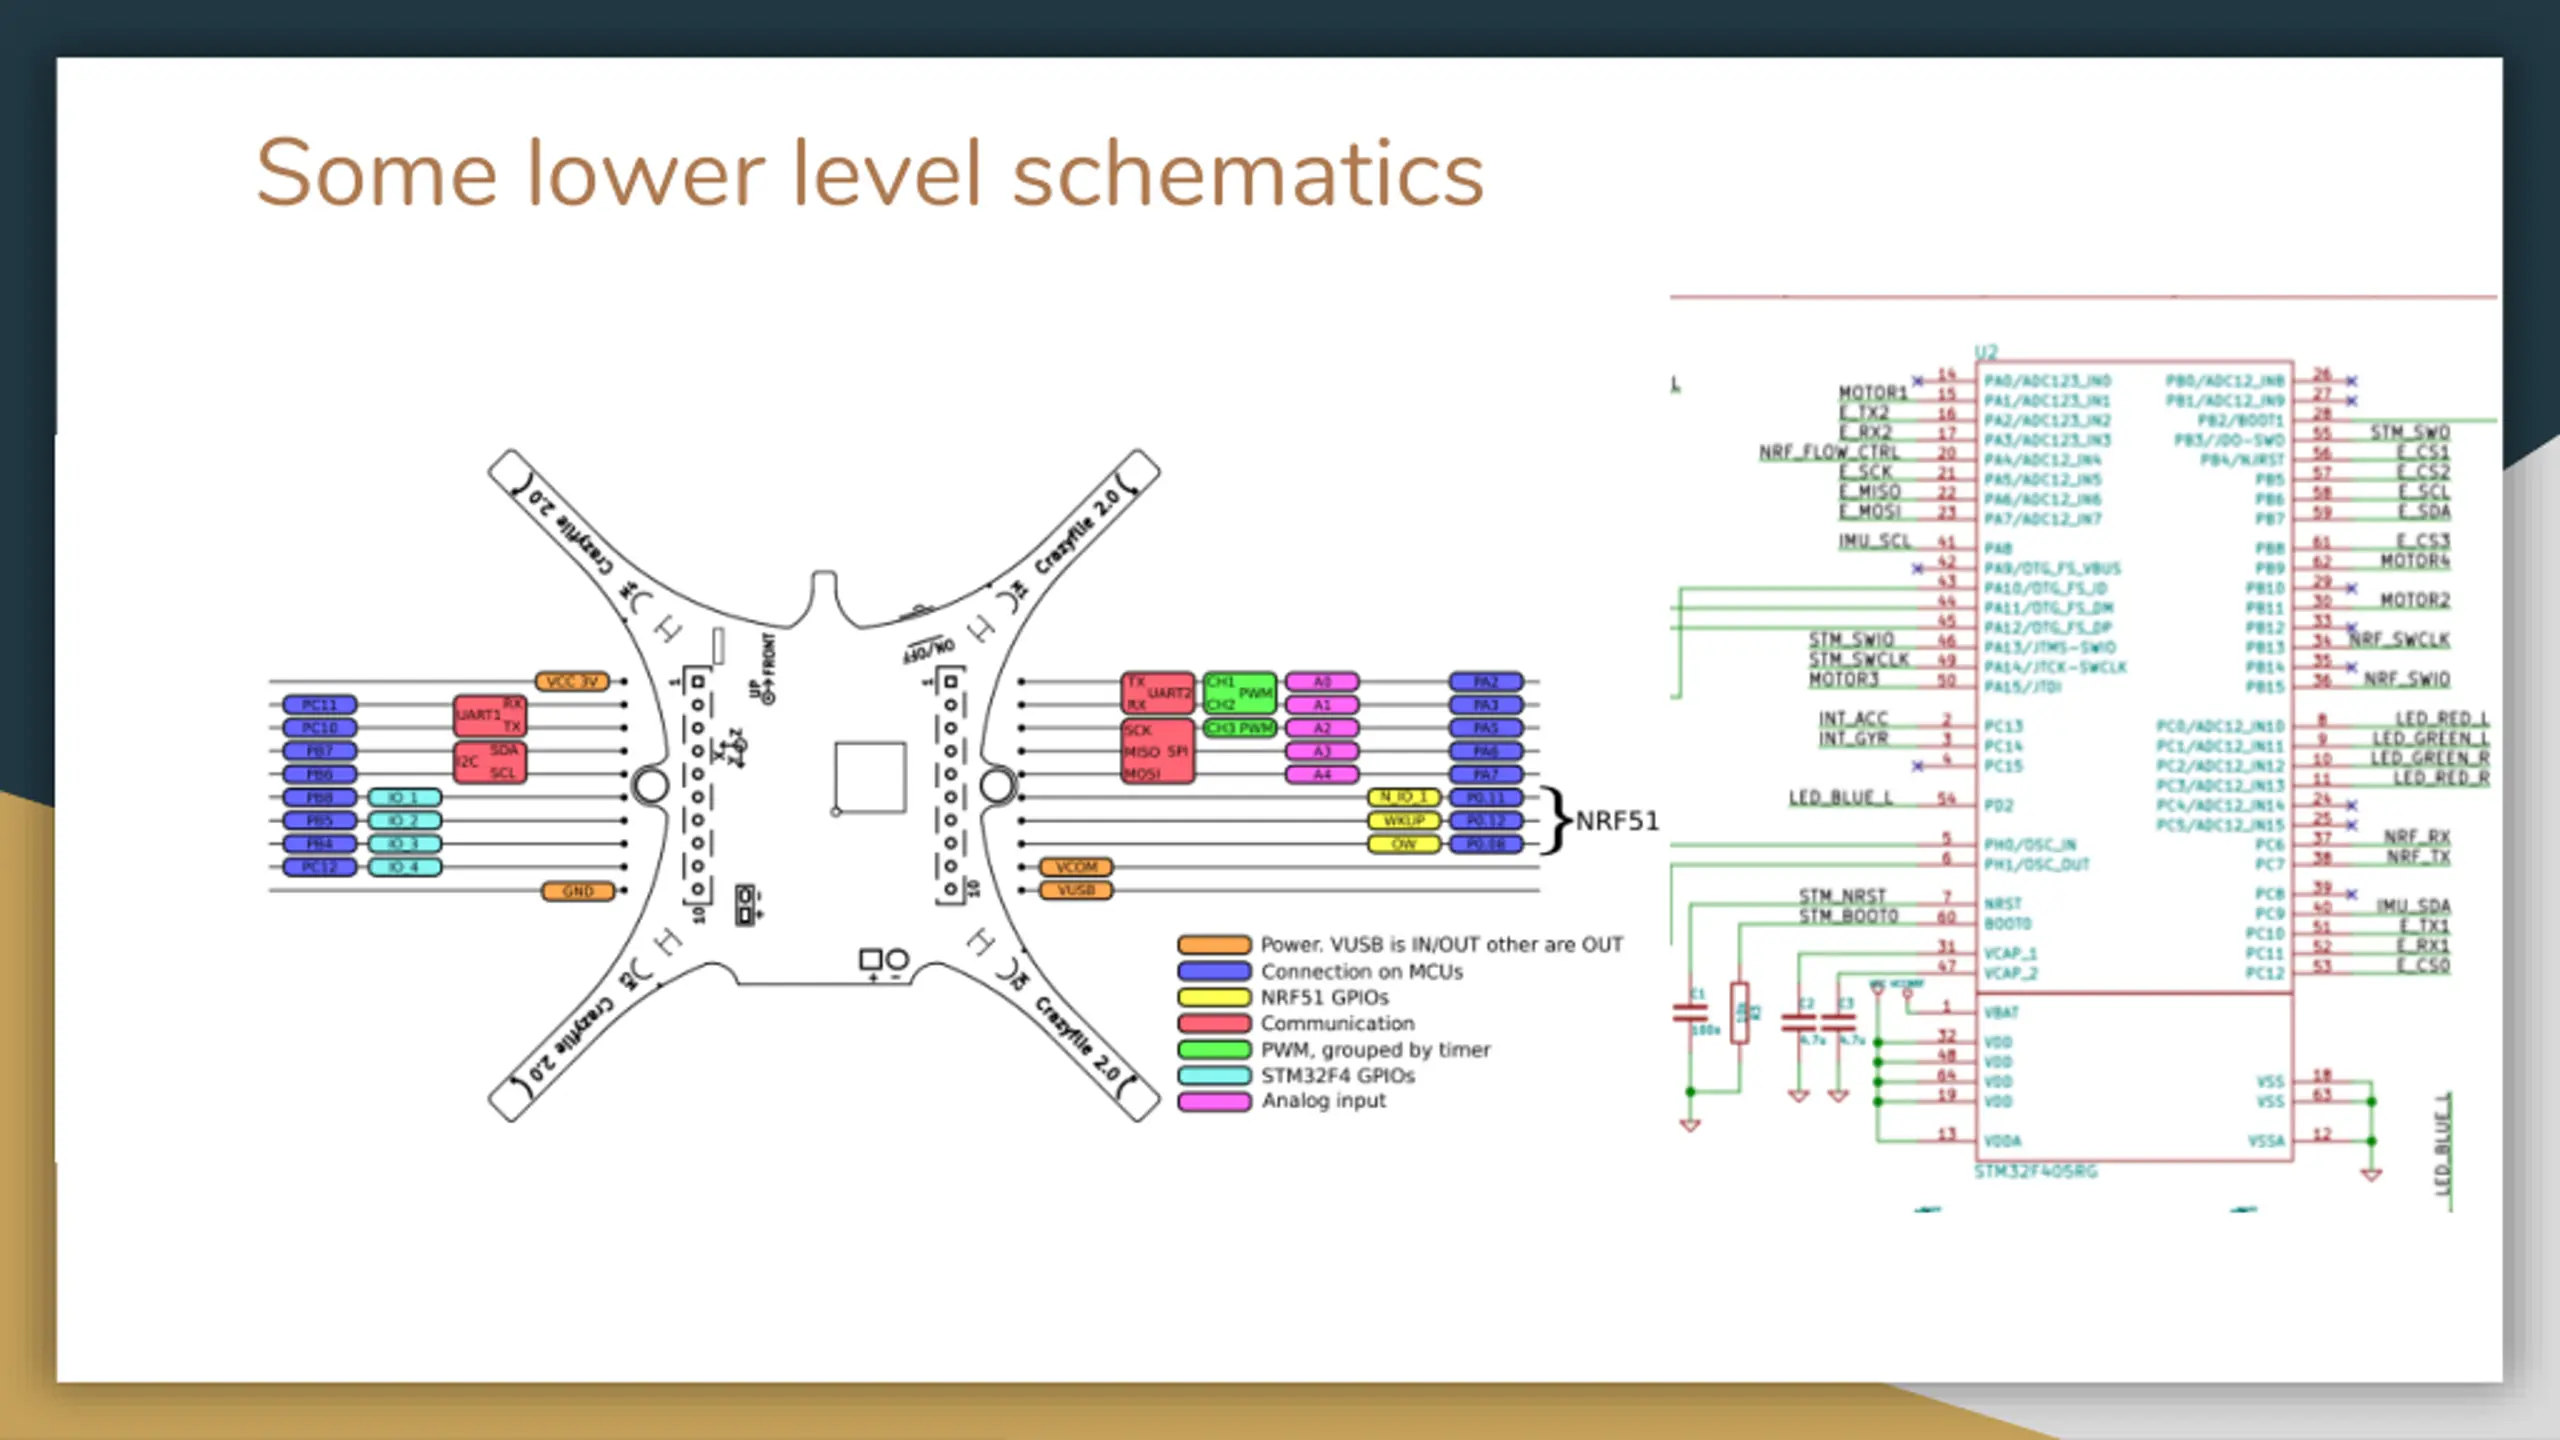The height and width of the screenshot is (1440, 2560).
Task: Click the green CH1 CH2 PWM block
Action: (1240, 693)
